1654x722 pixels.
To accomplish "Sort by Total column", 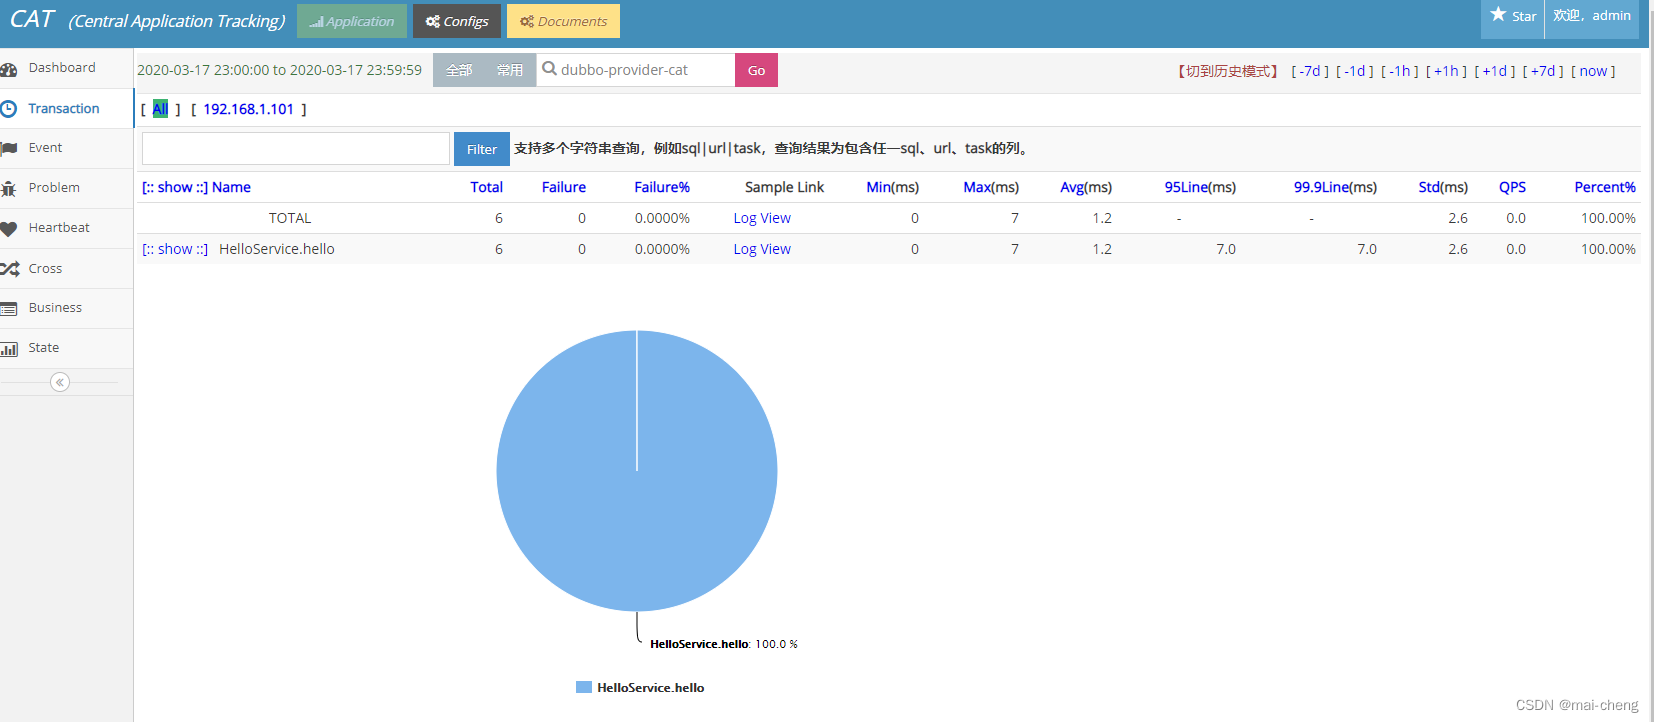I will [x=486, y=187].
